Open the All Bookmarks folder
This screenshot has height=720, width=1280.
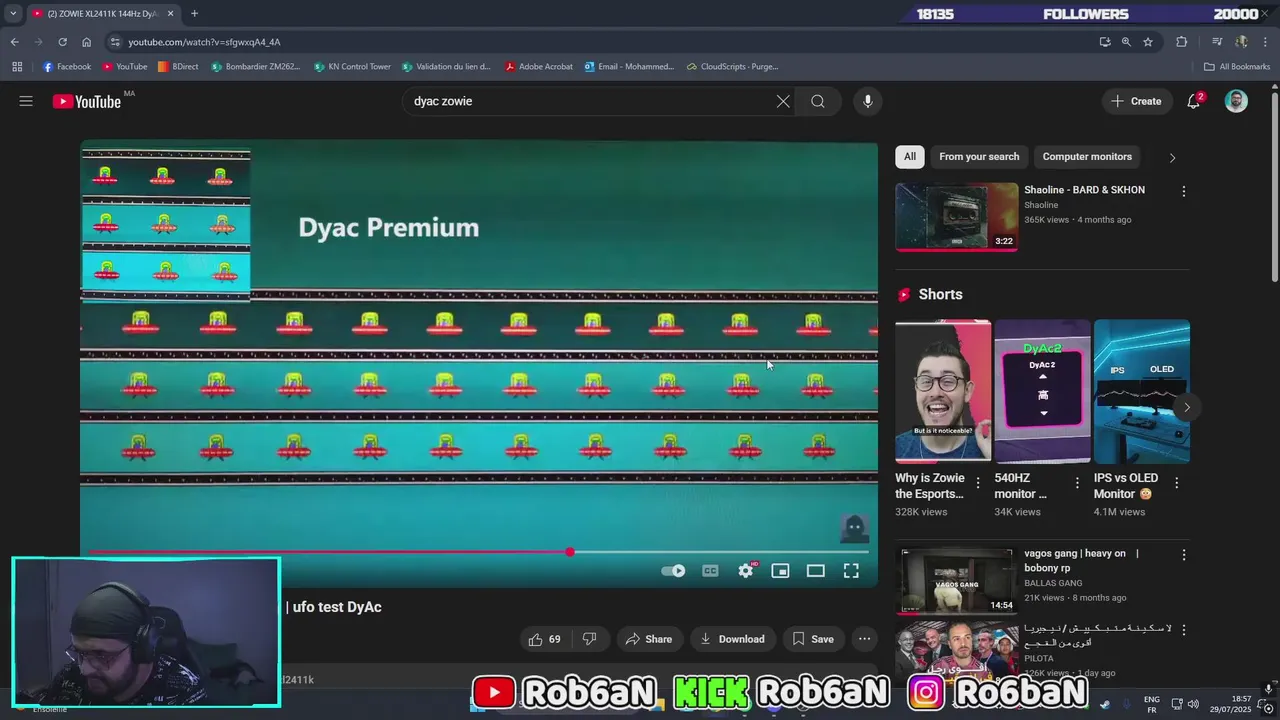1237,67
